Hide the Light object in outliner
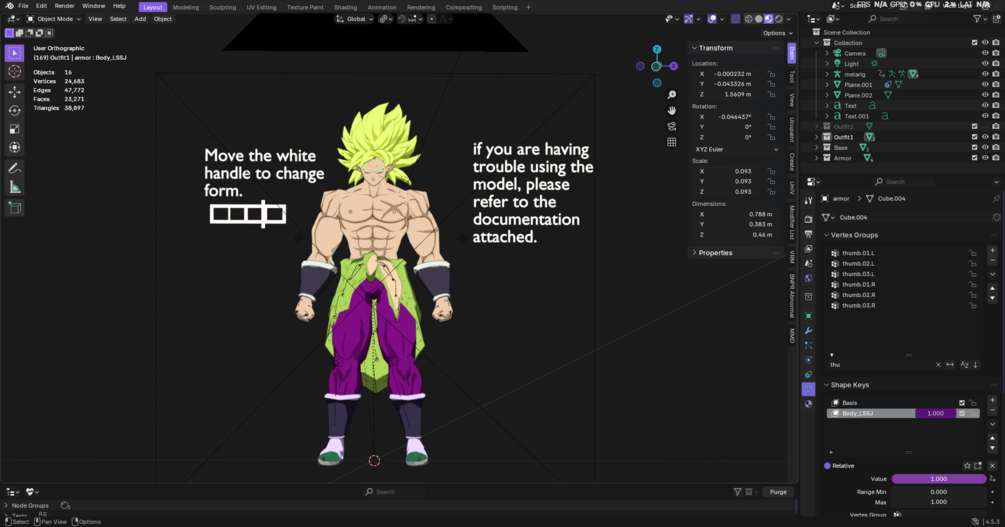The height and width of the screenshot is (527, 1005). [985, 63]
